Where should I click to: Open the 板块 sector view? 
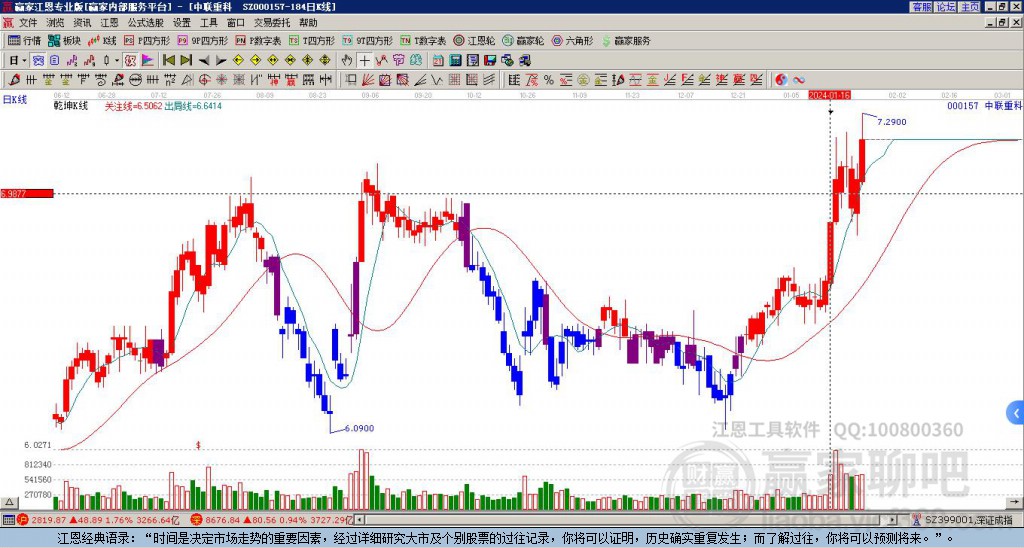65,41
